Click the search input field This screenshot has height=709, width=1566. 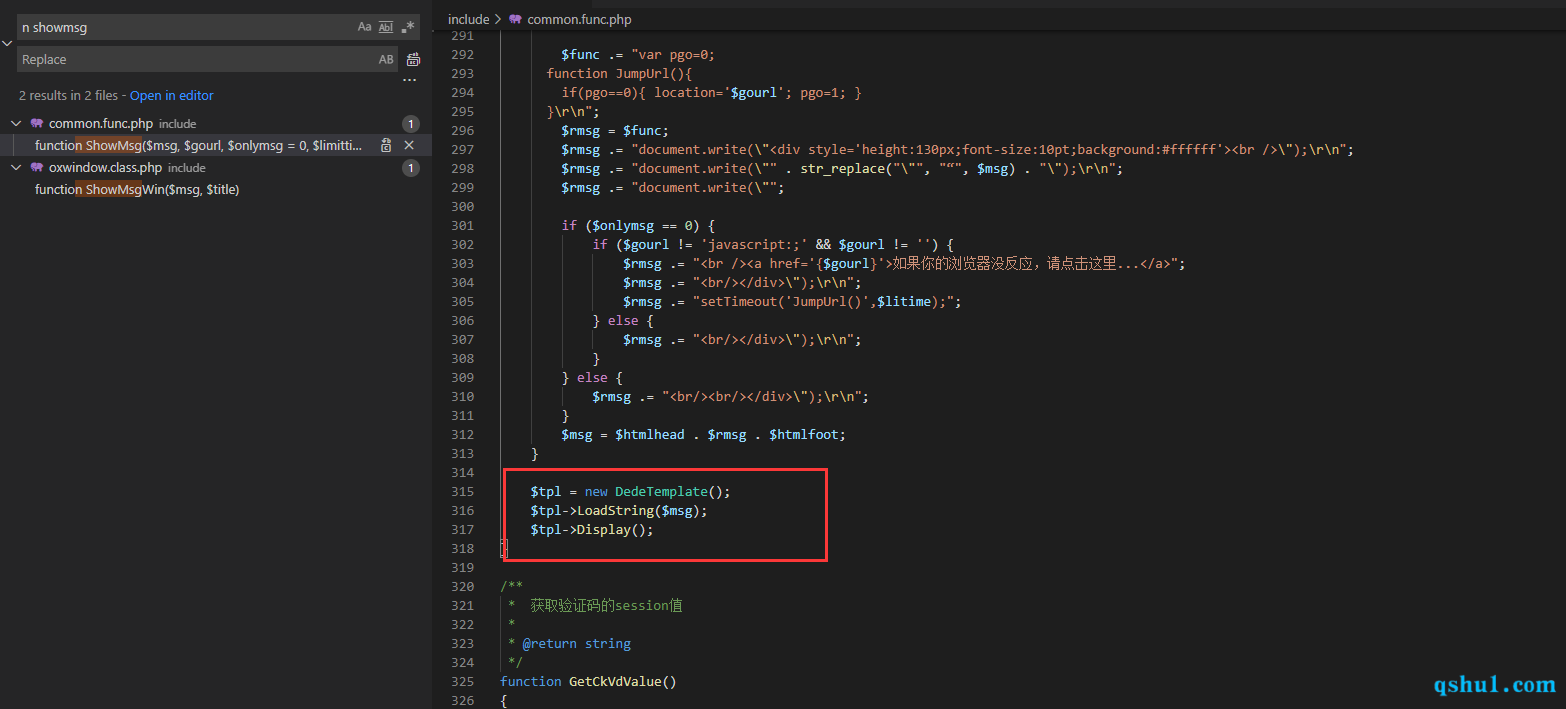click(185, 28)
